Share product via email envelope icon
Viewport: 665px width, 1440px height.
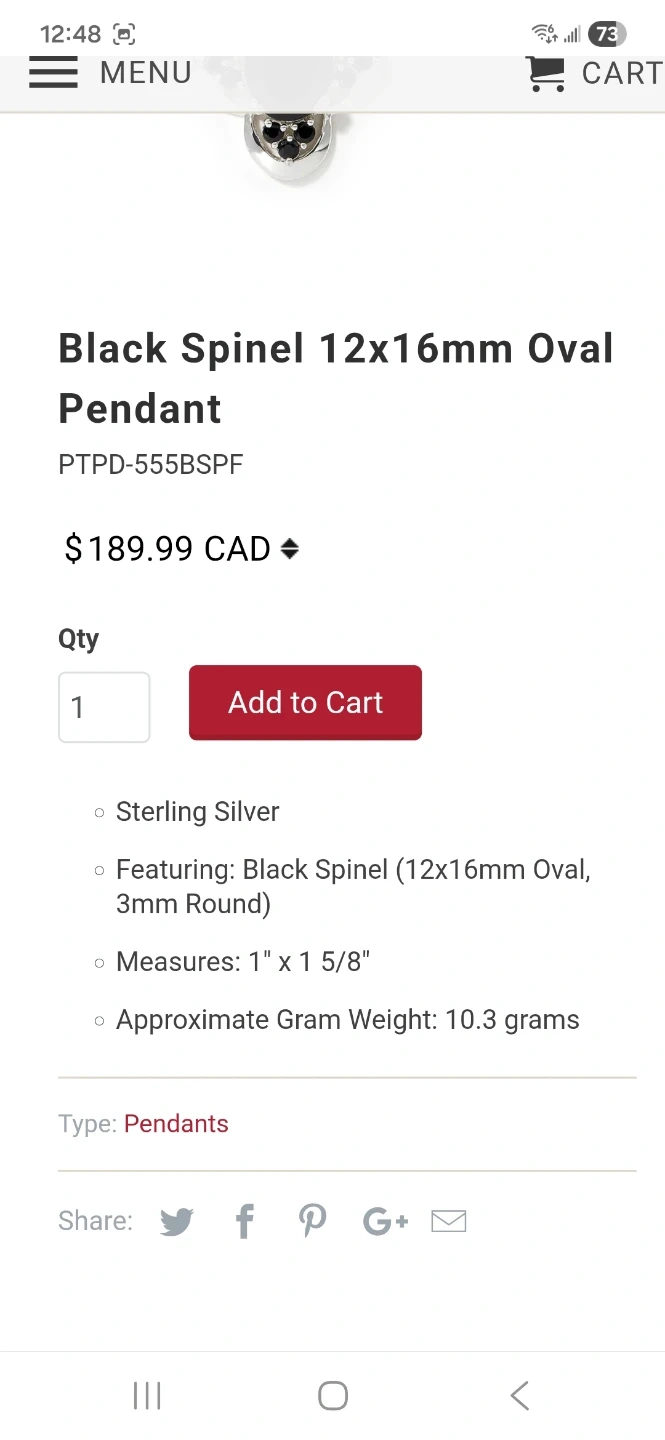pyautogui.click(x=449, y=1221)
